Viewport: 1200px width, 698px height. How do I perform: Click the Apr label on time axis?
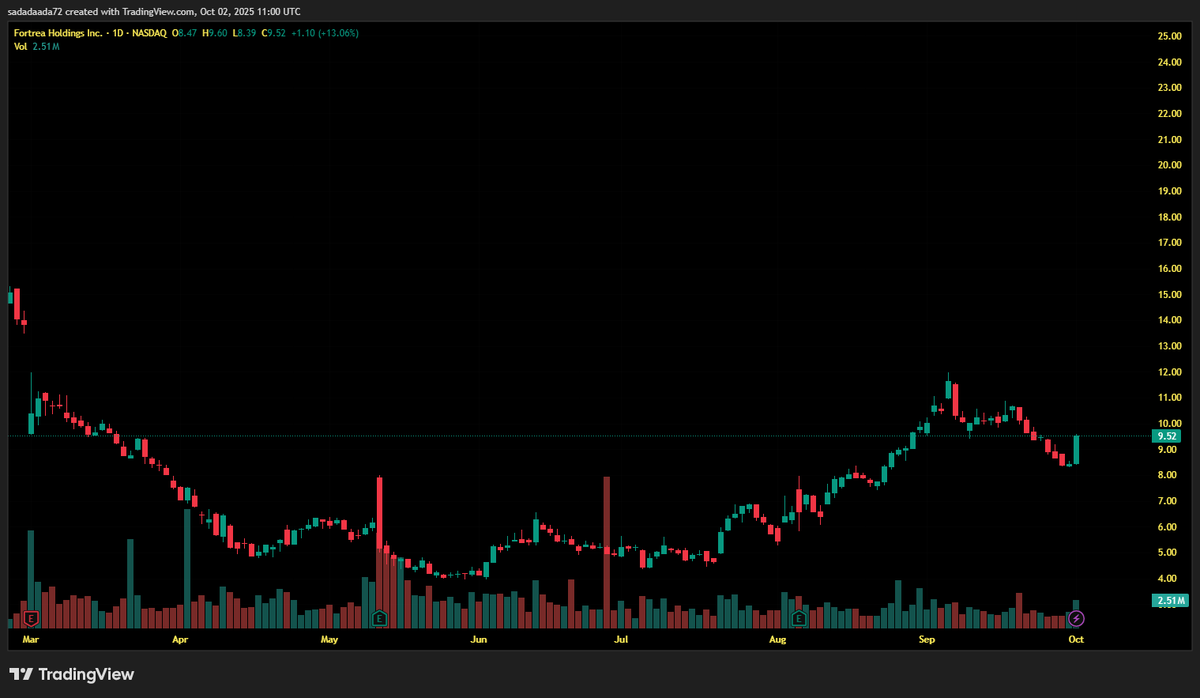[x=180, y=638]
